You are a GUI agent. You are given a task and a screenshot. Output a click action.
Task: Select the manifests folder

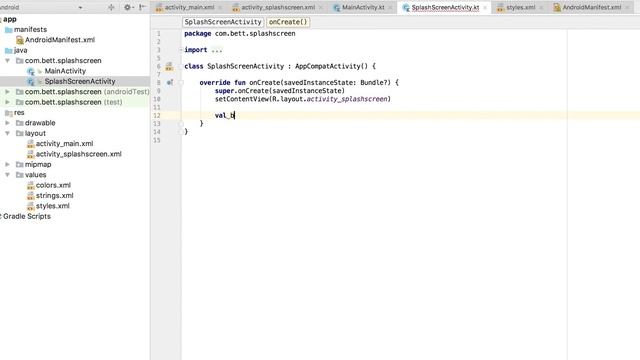pos(30,29)
